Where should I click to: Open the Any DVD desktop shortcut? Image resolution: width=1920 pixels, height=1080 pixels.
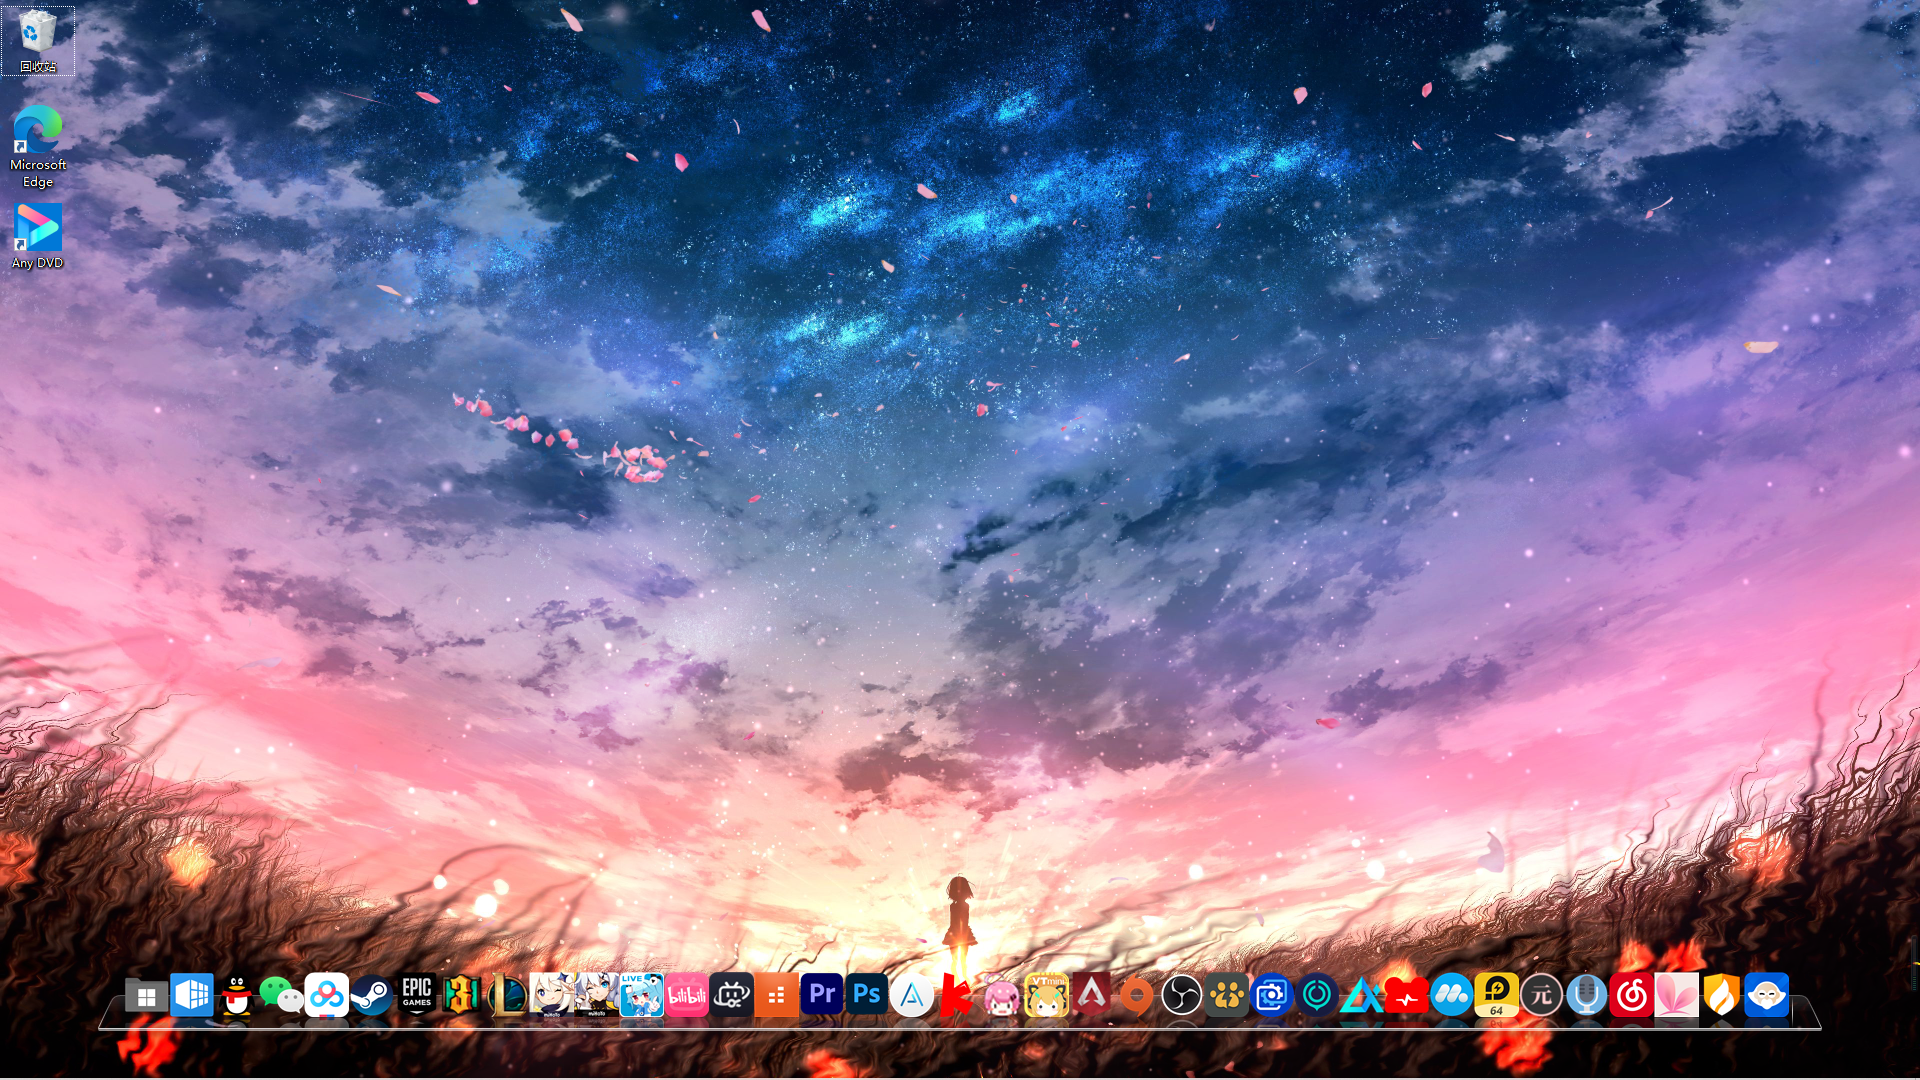click(38, 237)
